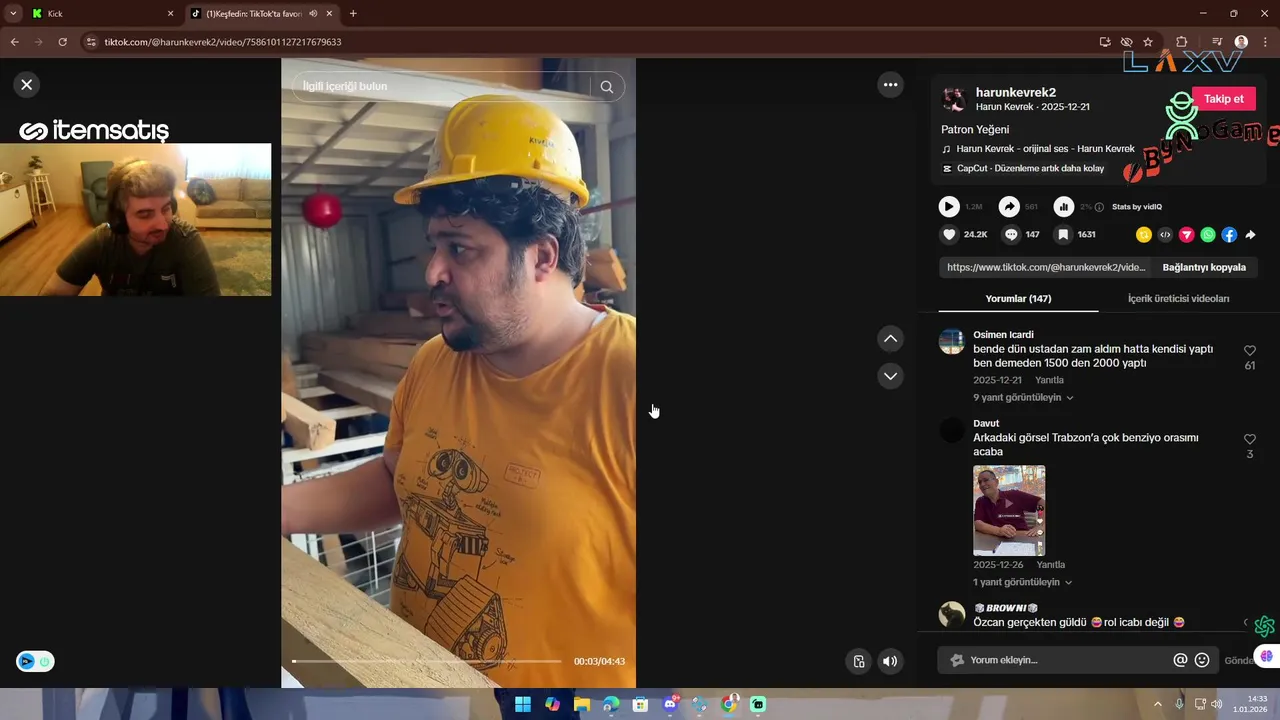This screenshot has height=720, width=1280.
Task: Mute the TikTok tab via its audio icon
Action: point(313,14)
